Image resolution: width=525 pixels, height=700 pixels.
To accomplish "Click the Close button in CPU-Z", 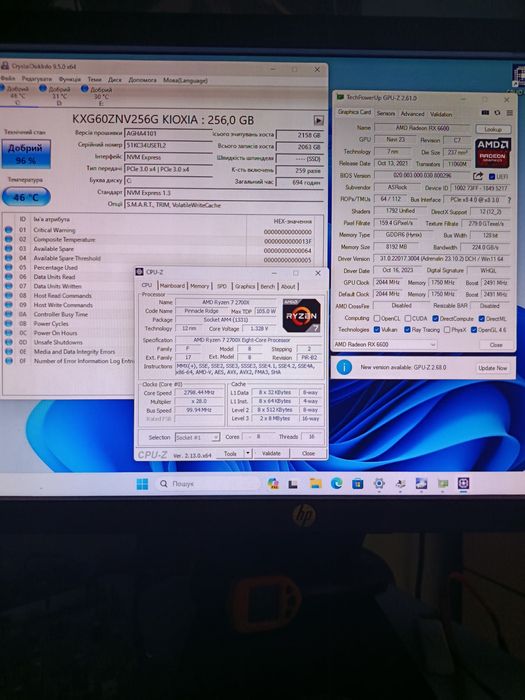I will pos(308,453).
